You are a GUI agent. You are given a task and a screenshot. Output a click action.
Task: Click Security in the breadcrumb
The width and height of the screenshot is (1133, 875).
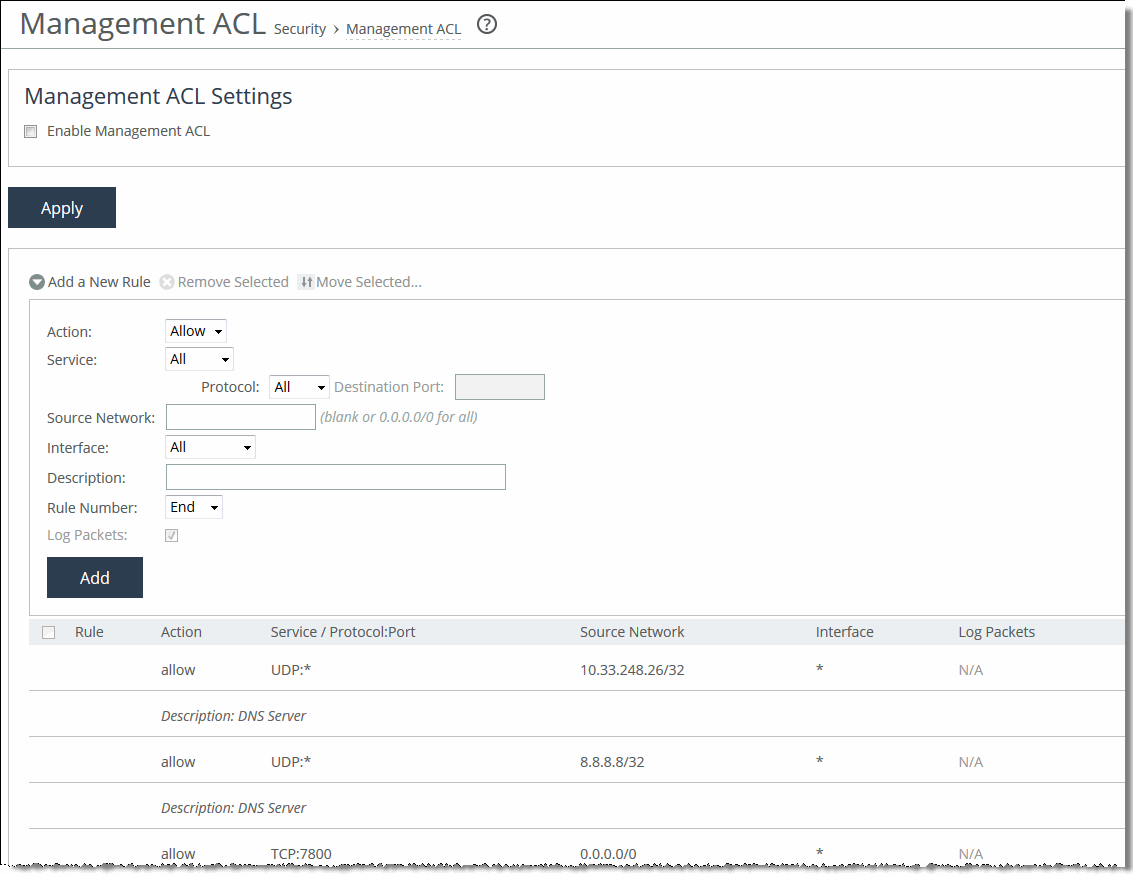(300, 29)
